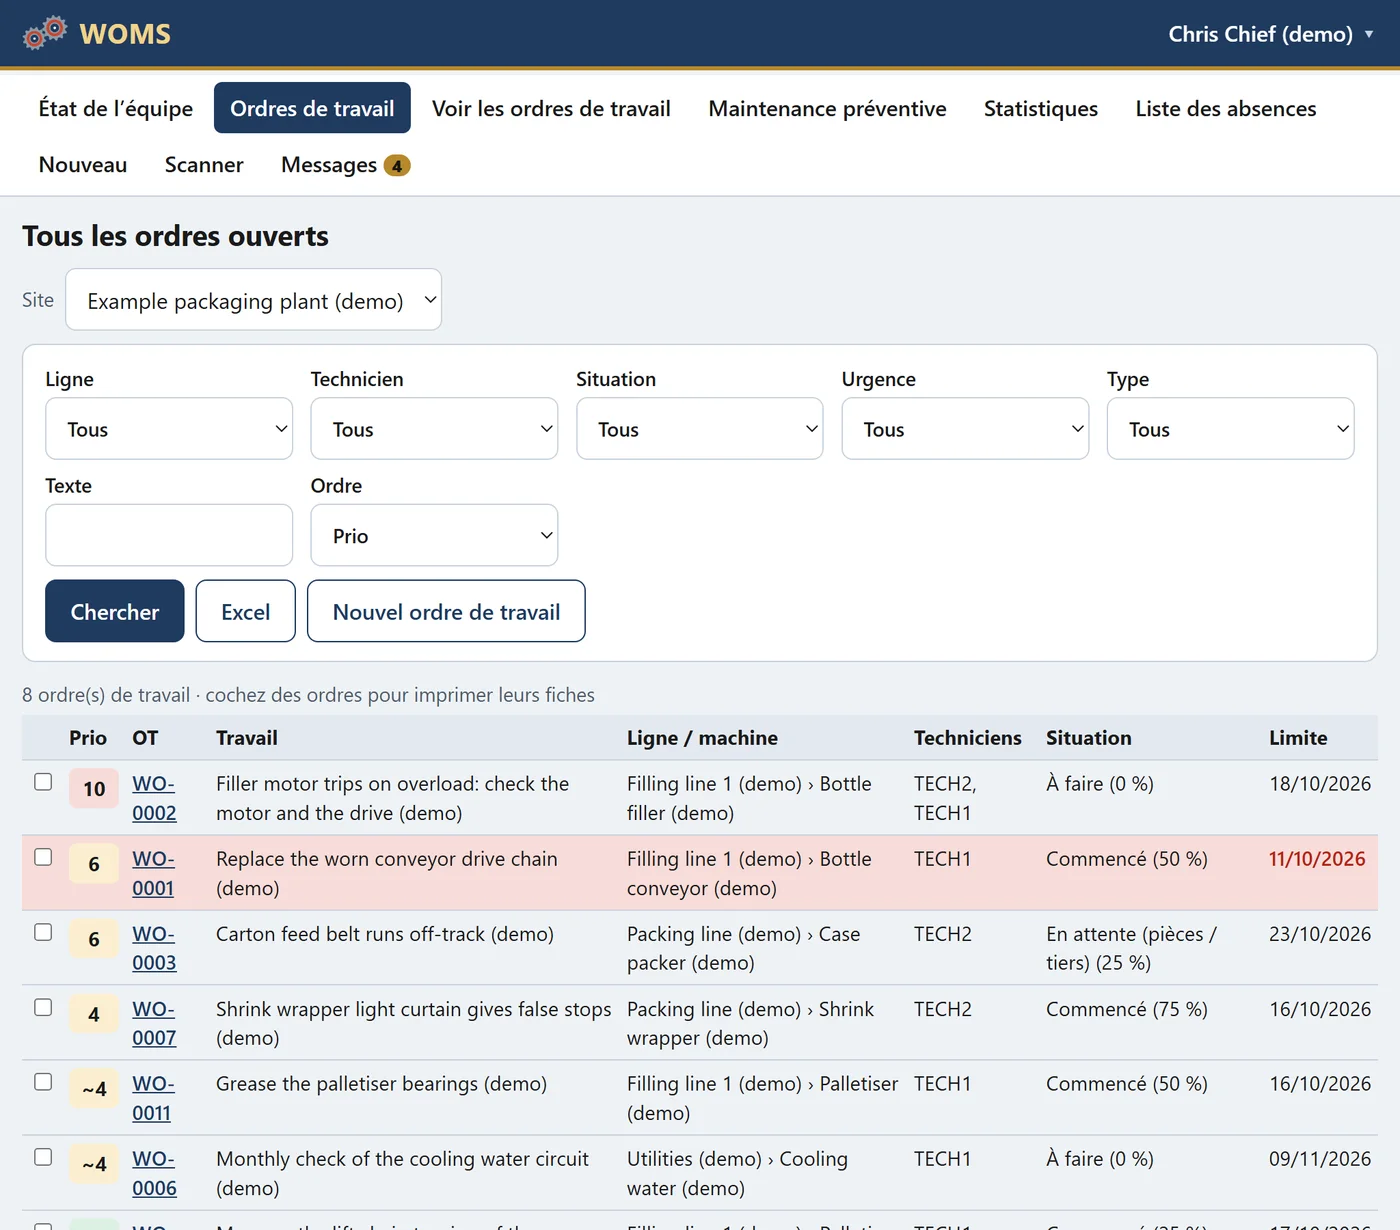Screen dimensions: 1400x1230
Task: Open the Chris Chief user menu
Action: (1271, 34)
